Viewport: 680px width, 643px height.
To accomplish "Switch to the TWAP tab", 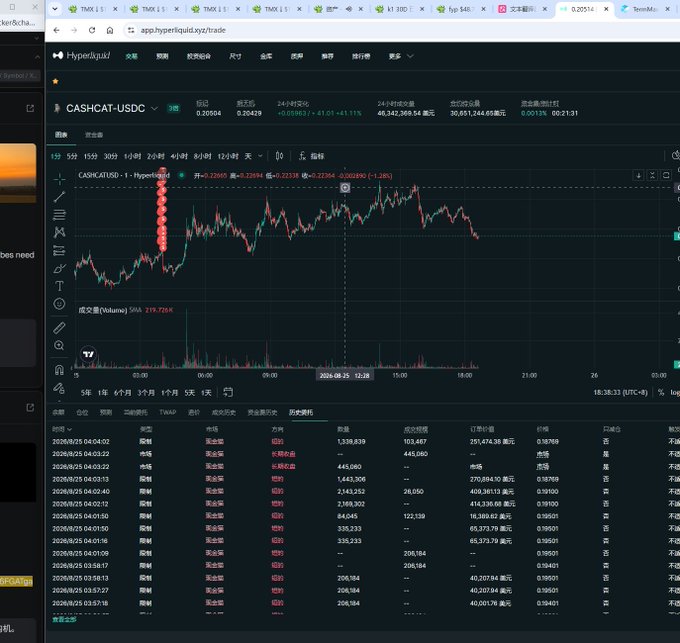I will pyautogui.click(x=168, y=412).
